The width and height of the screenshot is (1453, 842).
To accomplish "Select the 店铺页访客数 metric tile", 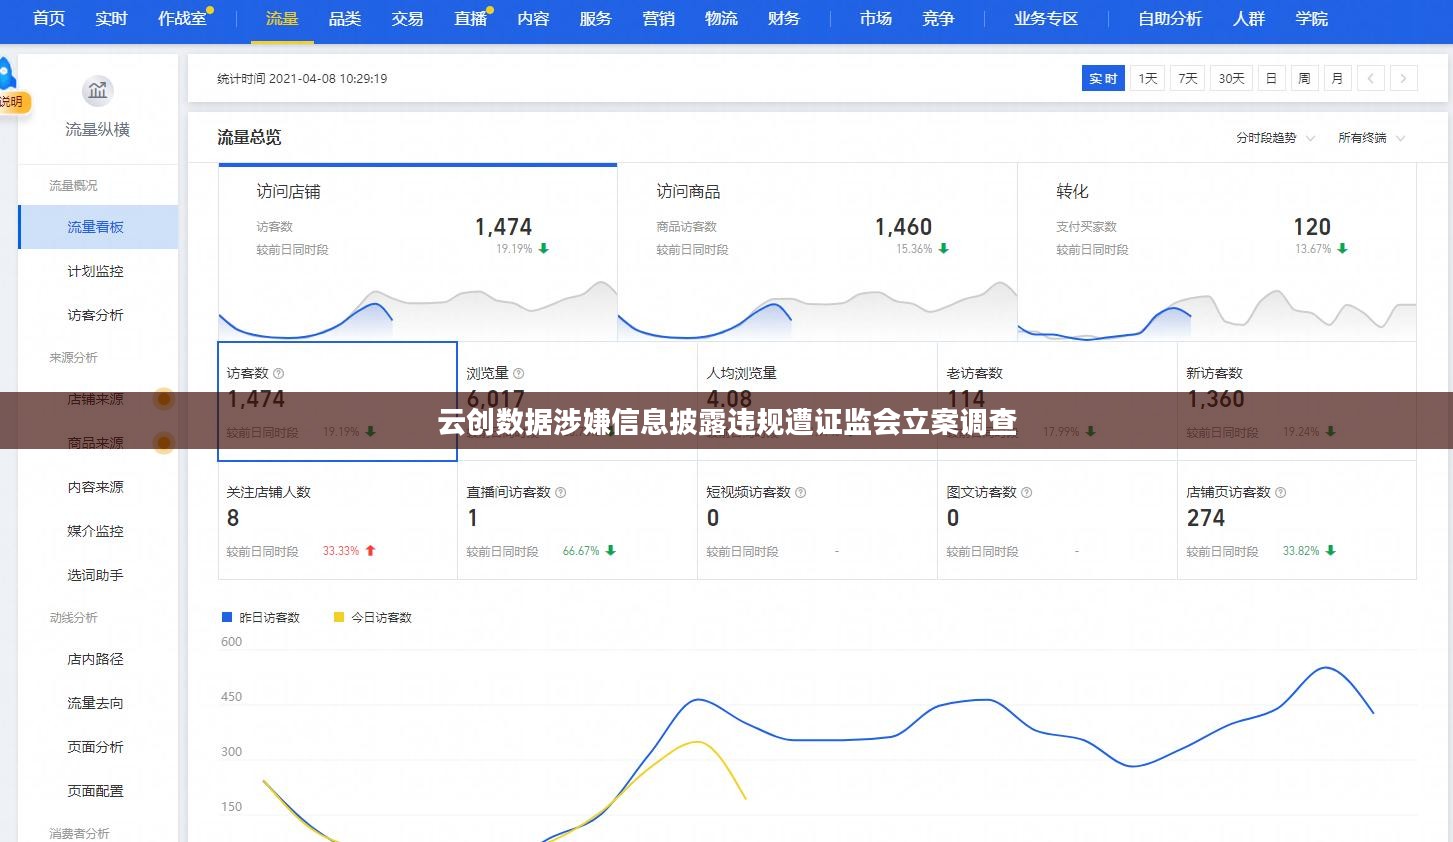I will (x=1297, y=520).
